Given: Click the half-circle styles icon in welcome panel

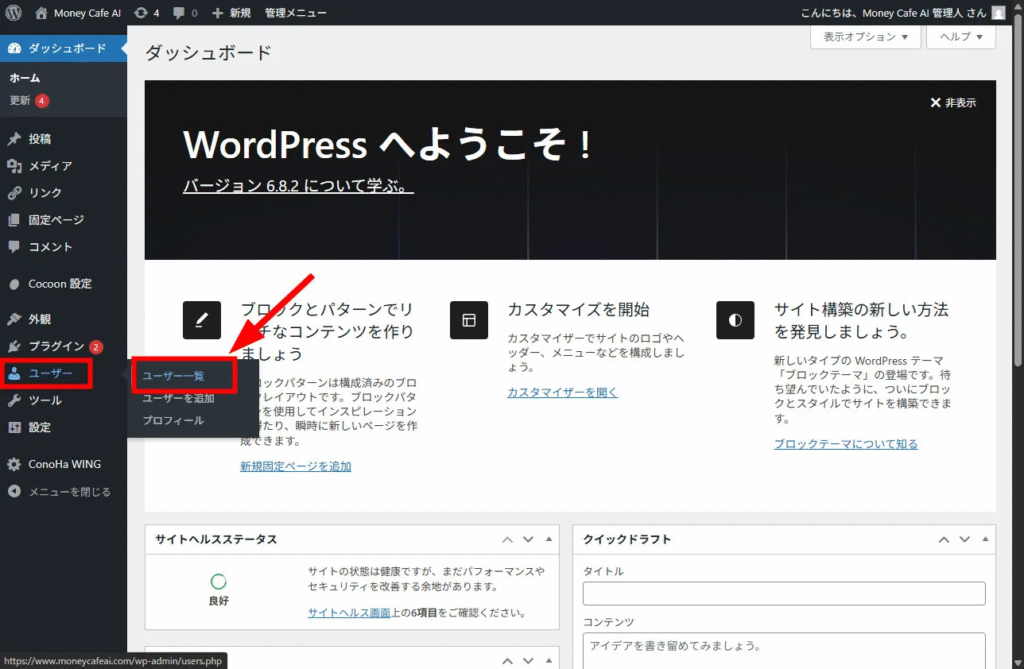Looking at the screenshot, I should point(735,320).
